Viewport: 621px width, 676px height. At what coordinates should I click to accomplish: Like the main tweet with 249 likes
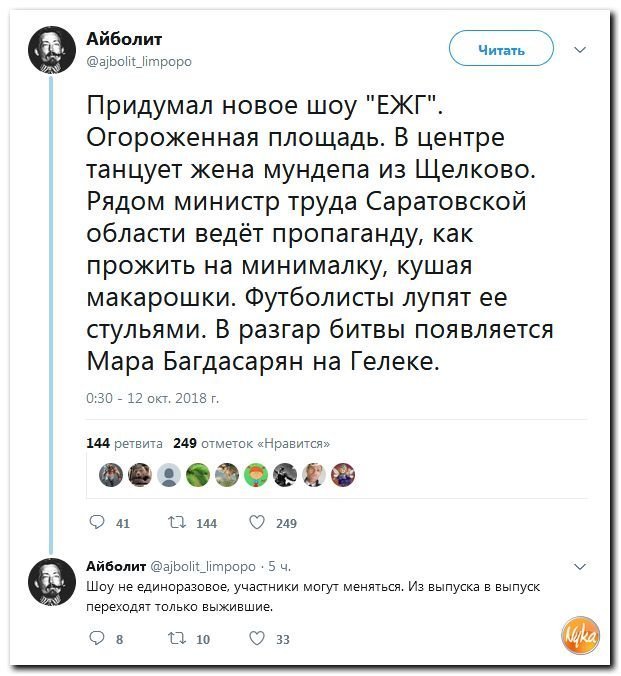tap(257, 523)
